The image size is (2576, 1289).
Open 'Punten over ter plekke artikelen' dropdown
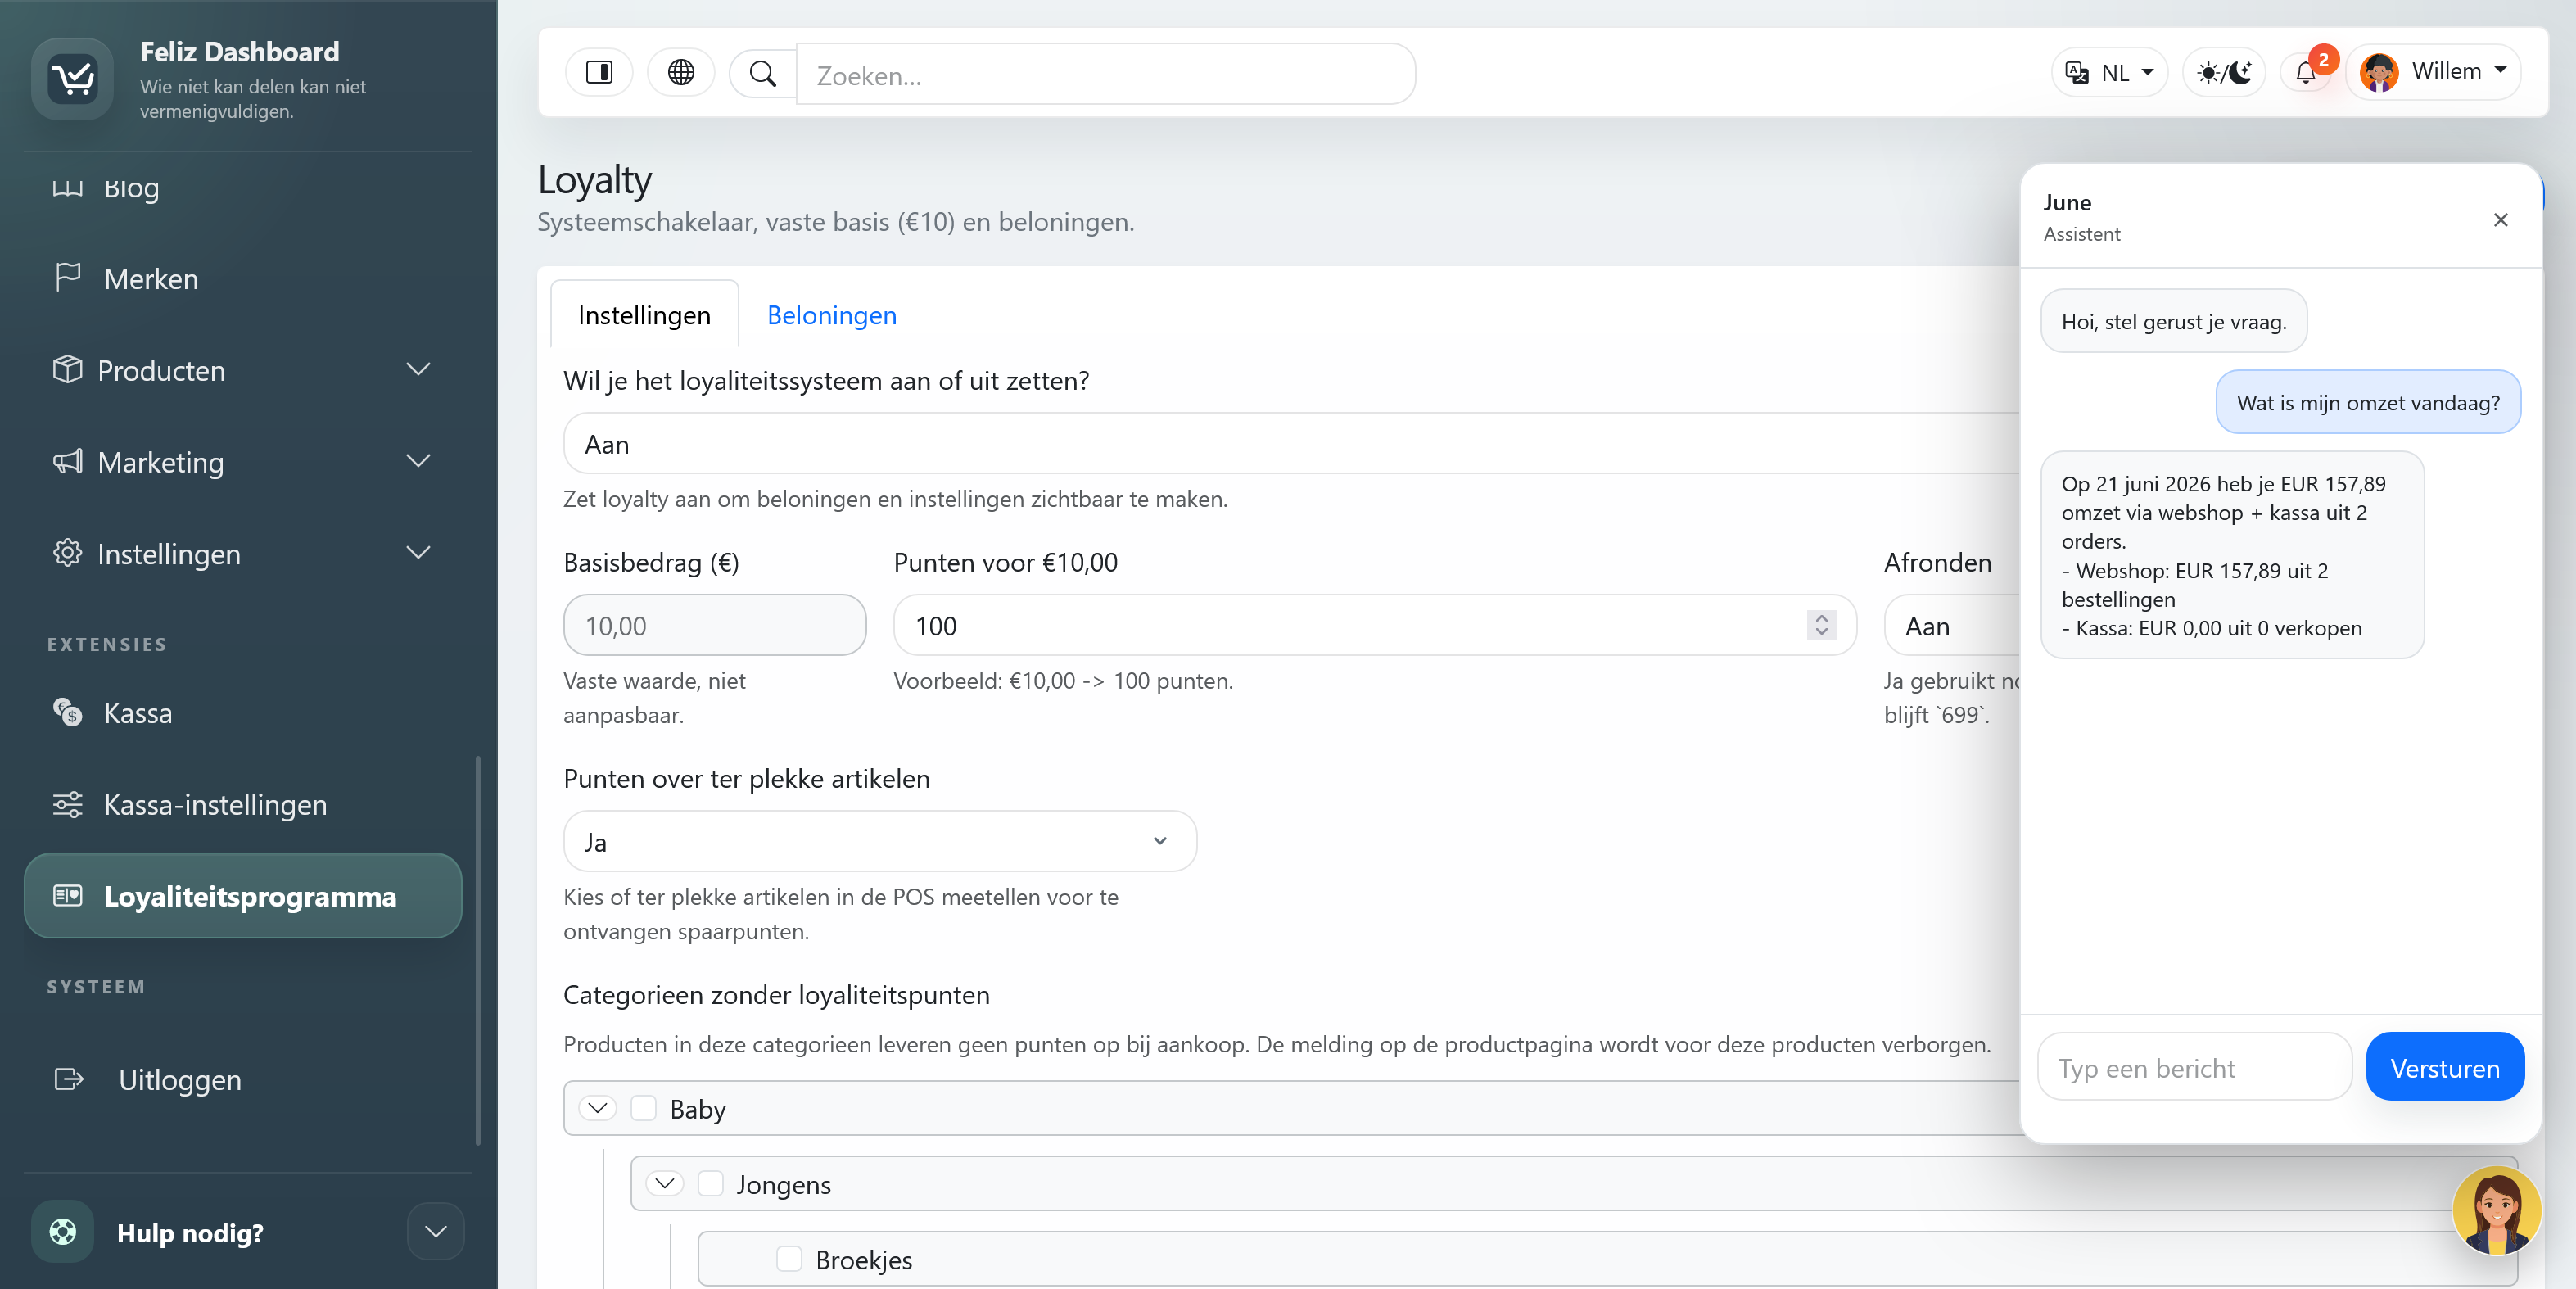tap(880, 841)
